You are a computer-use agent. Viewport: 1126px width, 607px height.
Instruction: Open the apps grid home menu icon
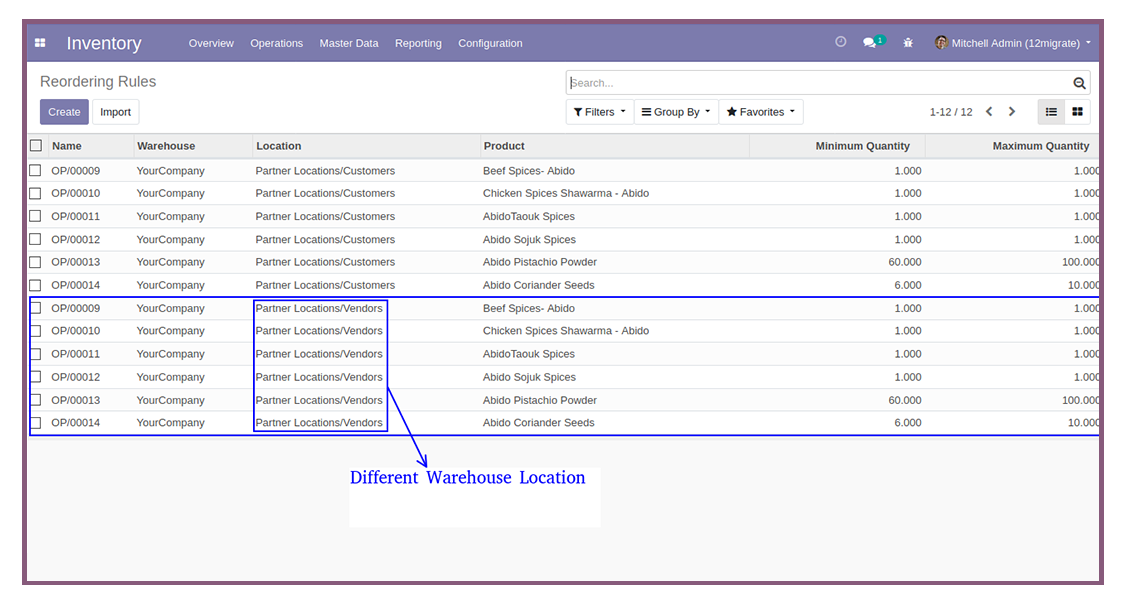(x=40, y=43)
